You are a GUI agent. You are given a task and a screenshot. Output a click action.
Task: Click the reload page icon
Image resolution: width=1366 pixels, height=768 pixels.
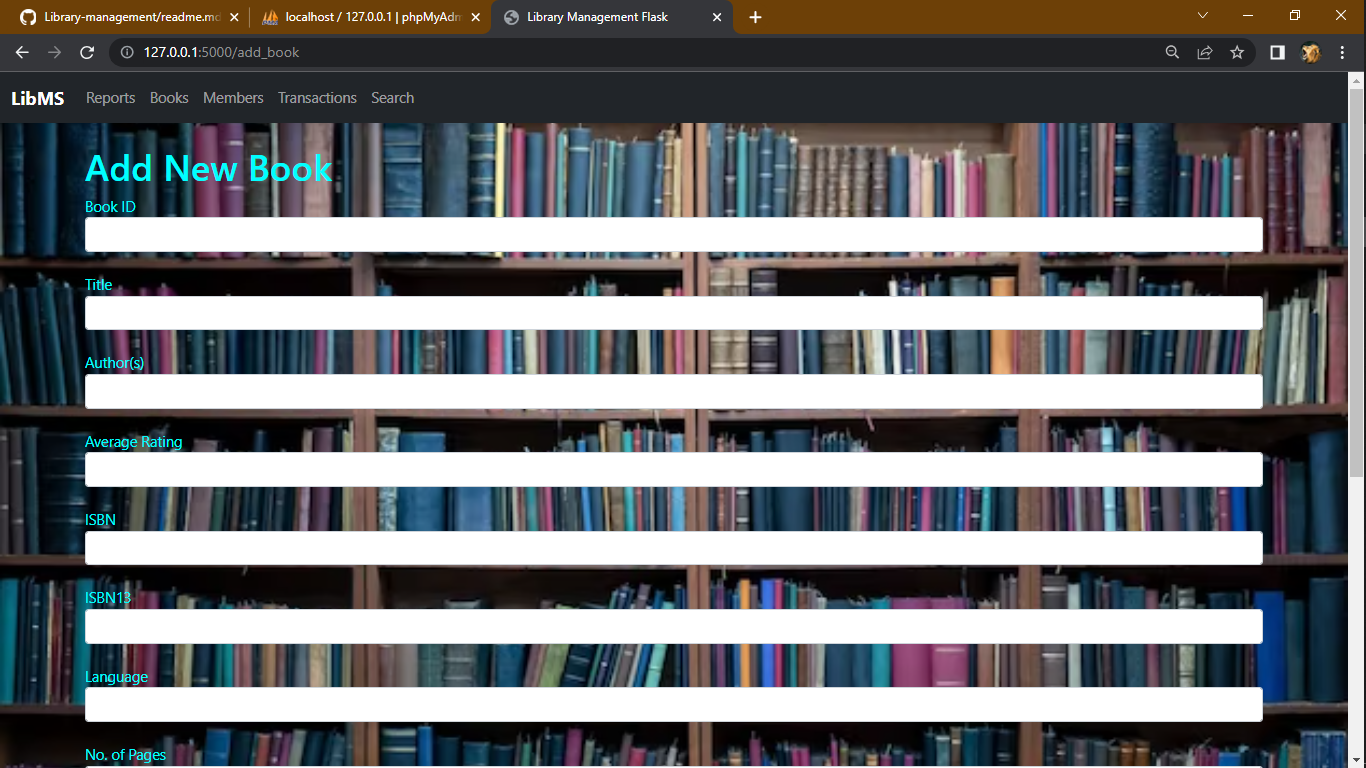87,52
